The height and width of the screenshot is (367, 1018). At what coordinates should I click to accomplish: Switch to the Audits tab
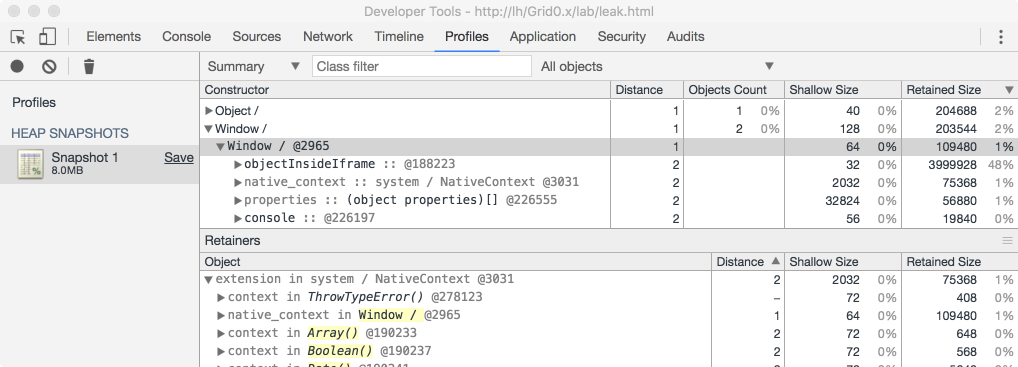tap(686, 37)
